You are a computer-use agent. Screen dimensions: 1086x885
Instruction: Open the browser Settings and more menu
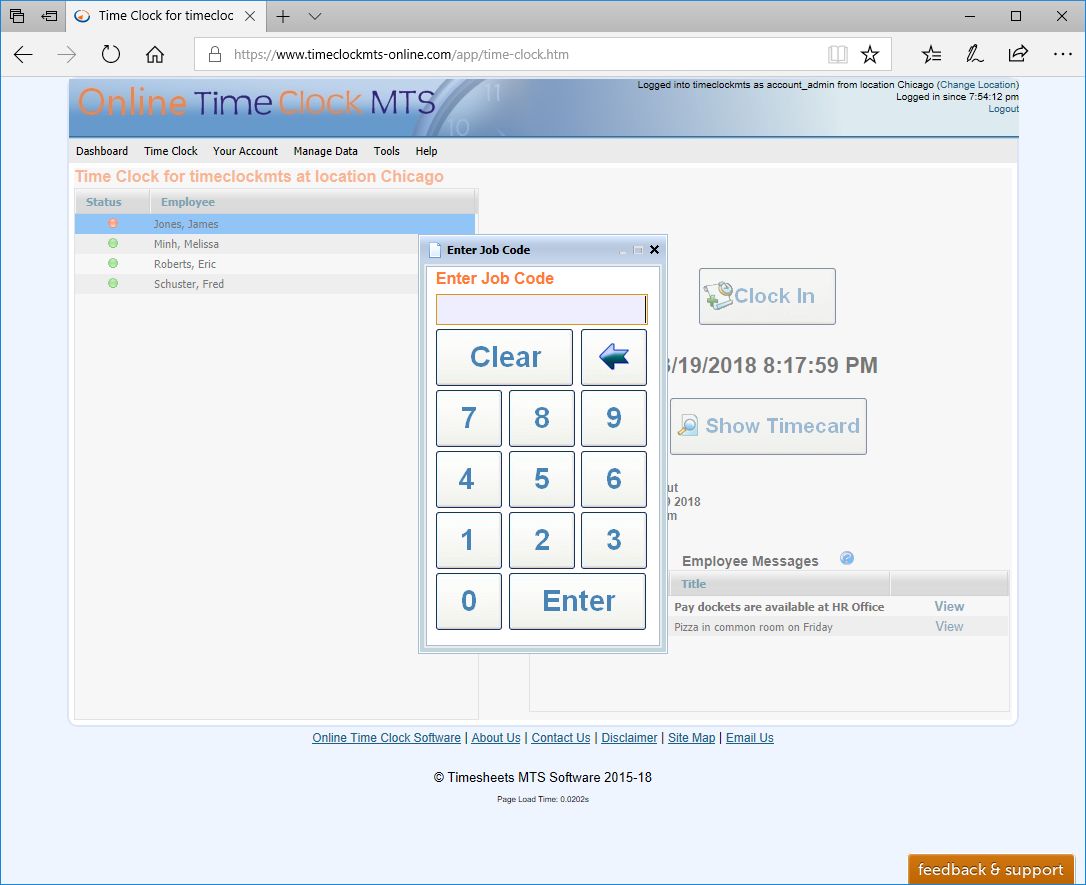(1062, 54)
